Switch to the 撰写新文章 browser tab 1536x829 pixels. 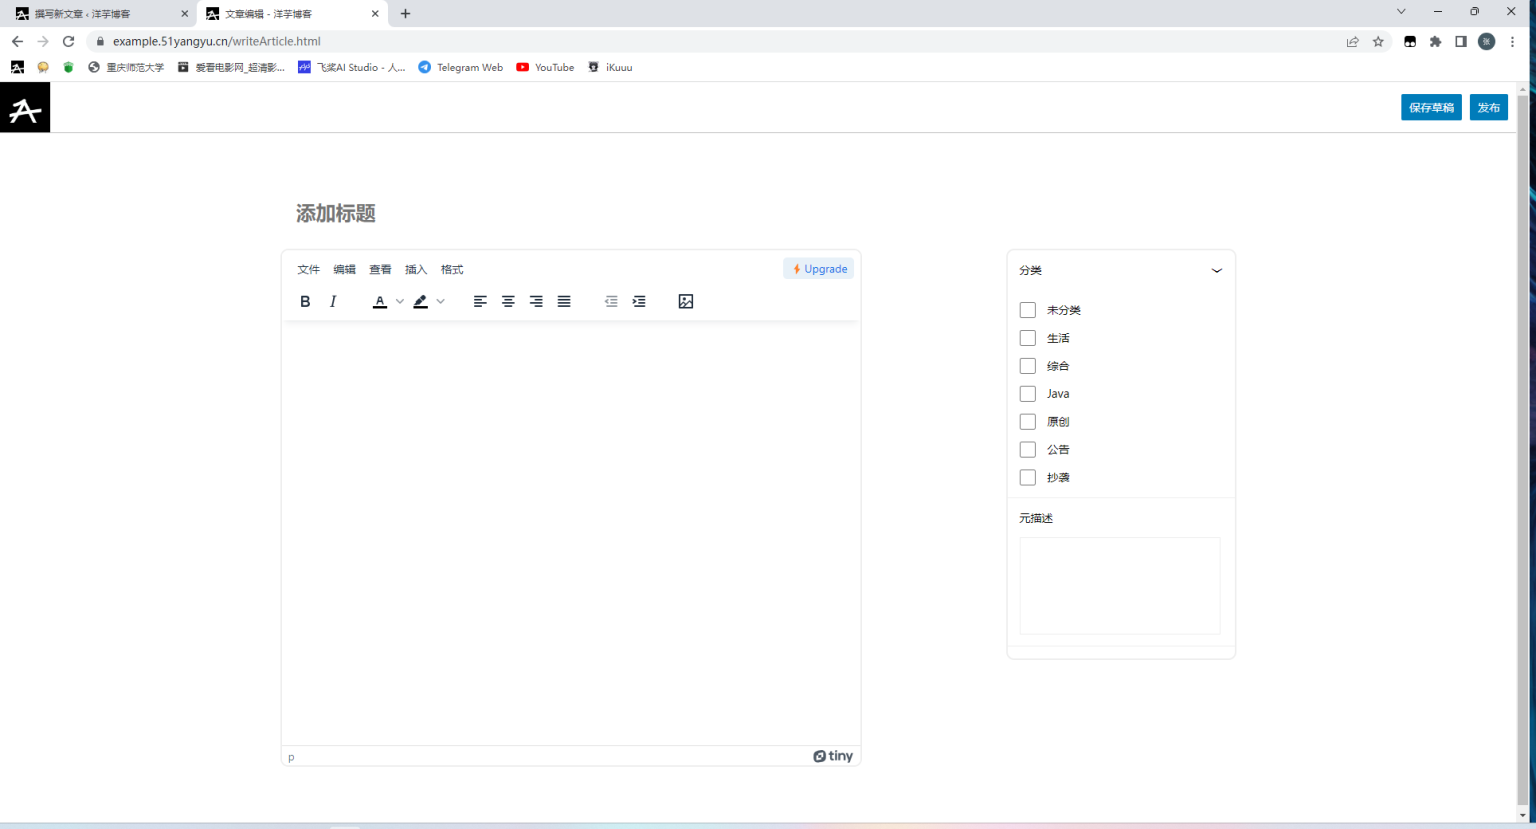(95, 14)
